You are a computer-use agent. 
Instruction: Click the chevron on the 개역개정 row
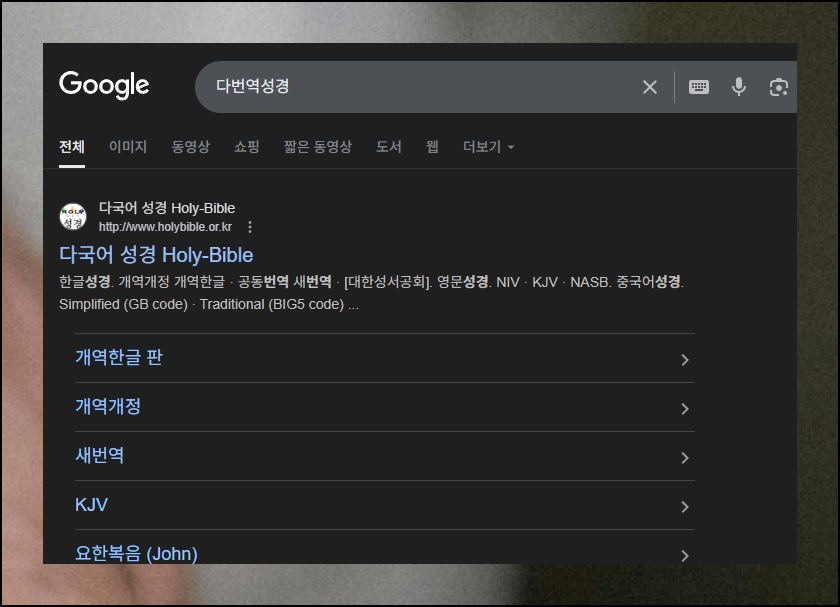tap(685, 409)
